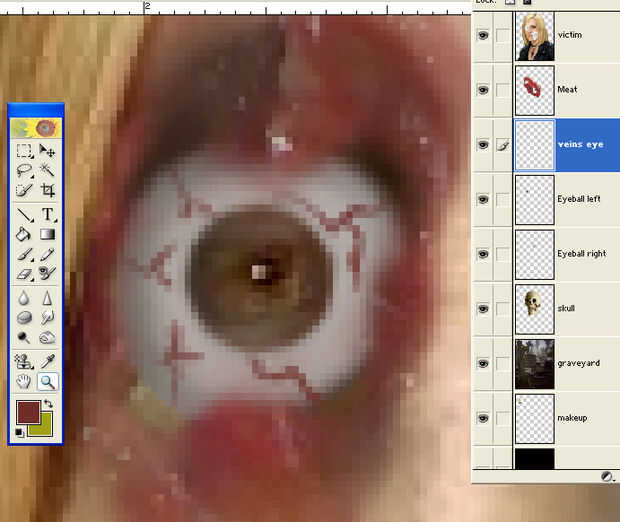The height and width of the screenshot is (522, 620).
Task: Hide the veins eye layer
Action: pyautogui.click(x=482, y=145)
